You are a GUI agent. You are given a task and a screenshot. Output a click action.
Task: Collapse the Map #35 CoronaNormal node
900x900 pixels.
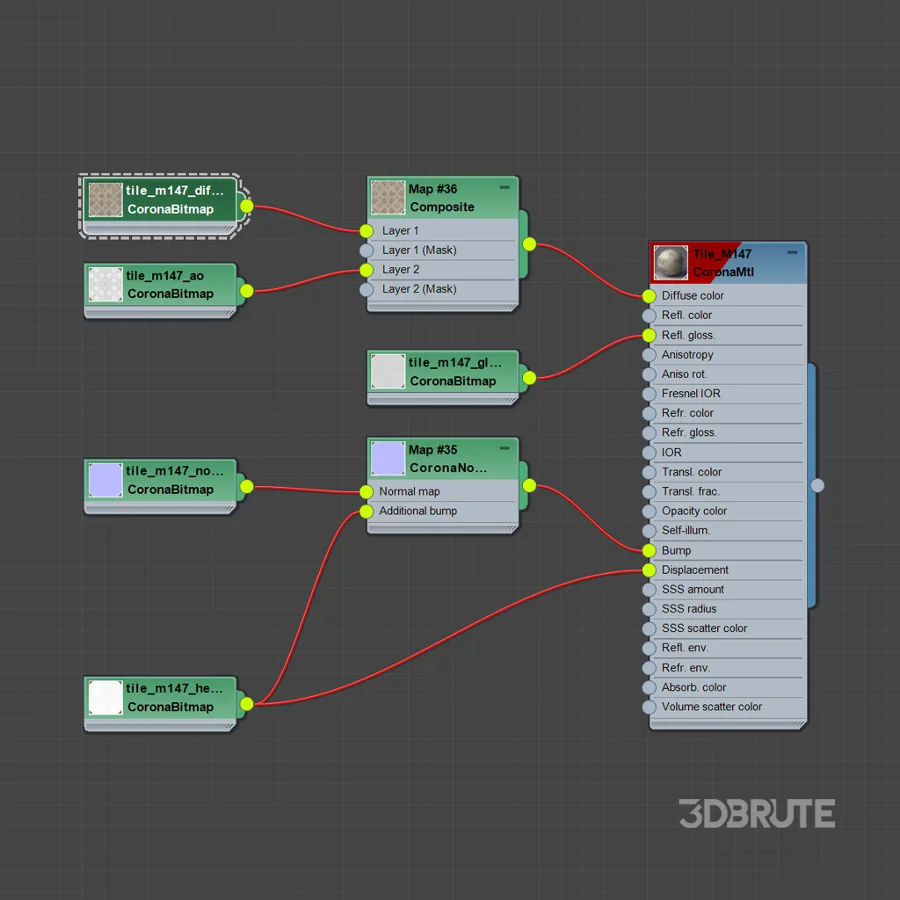click(505, 448)
